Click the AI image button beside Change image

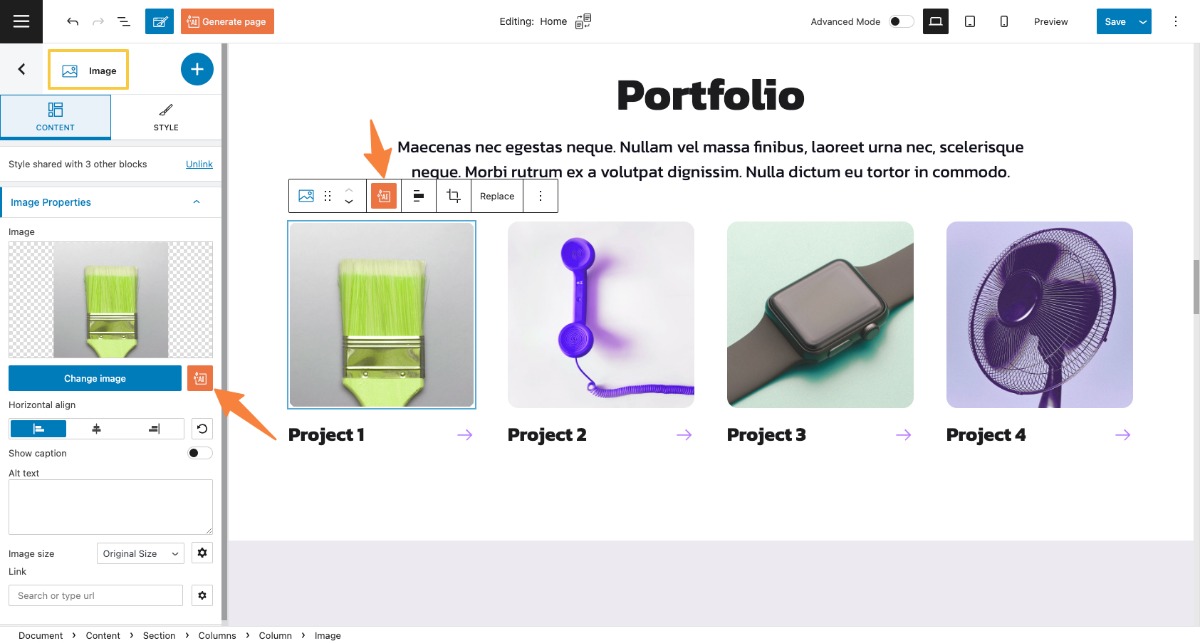200,378
